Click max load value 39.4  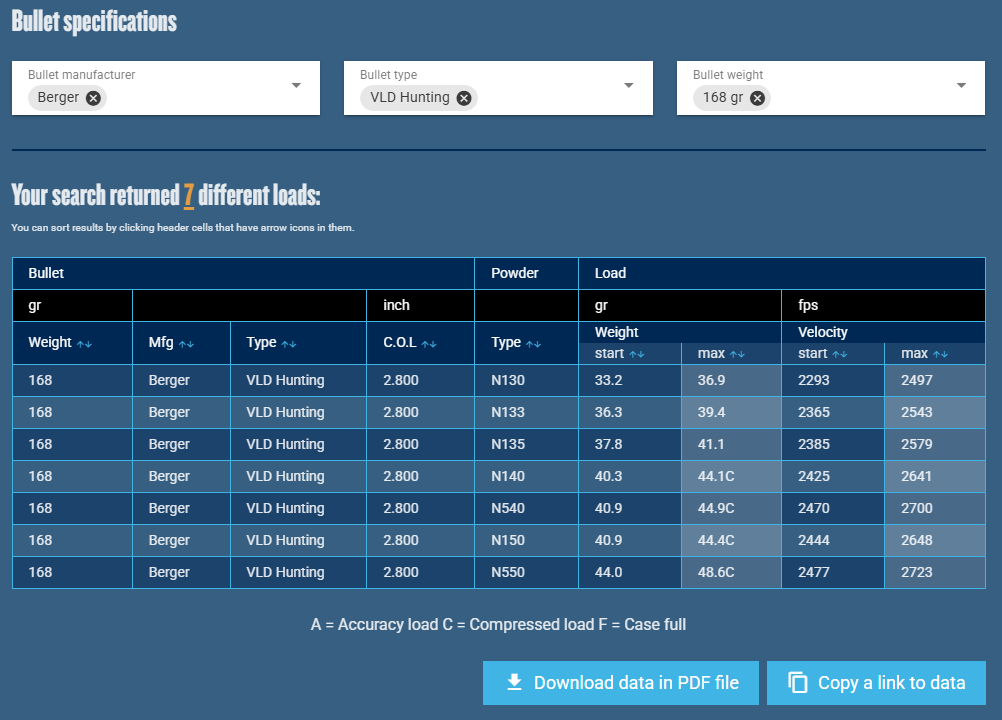click(x=711, y=413)
